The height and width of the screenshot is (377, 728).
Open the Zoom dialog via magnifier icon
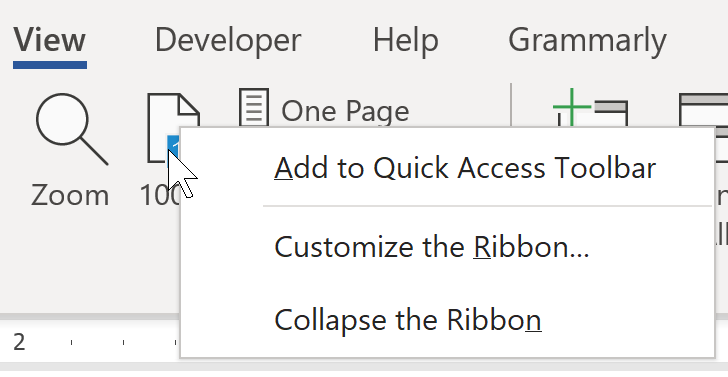coord(72,129)
